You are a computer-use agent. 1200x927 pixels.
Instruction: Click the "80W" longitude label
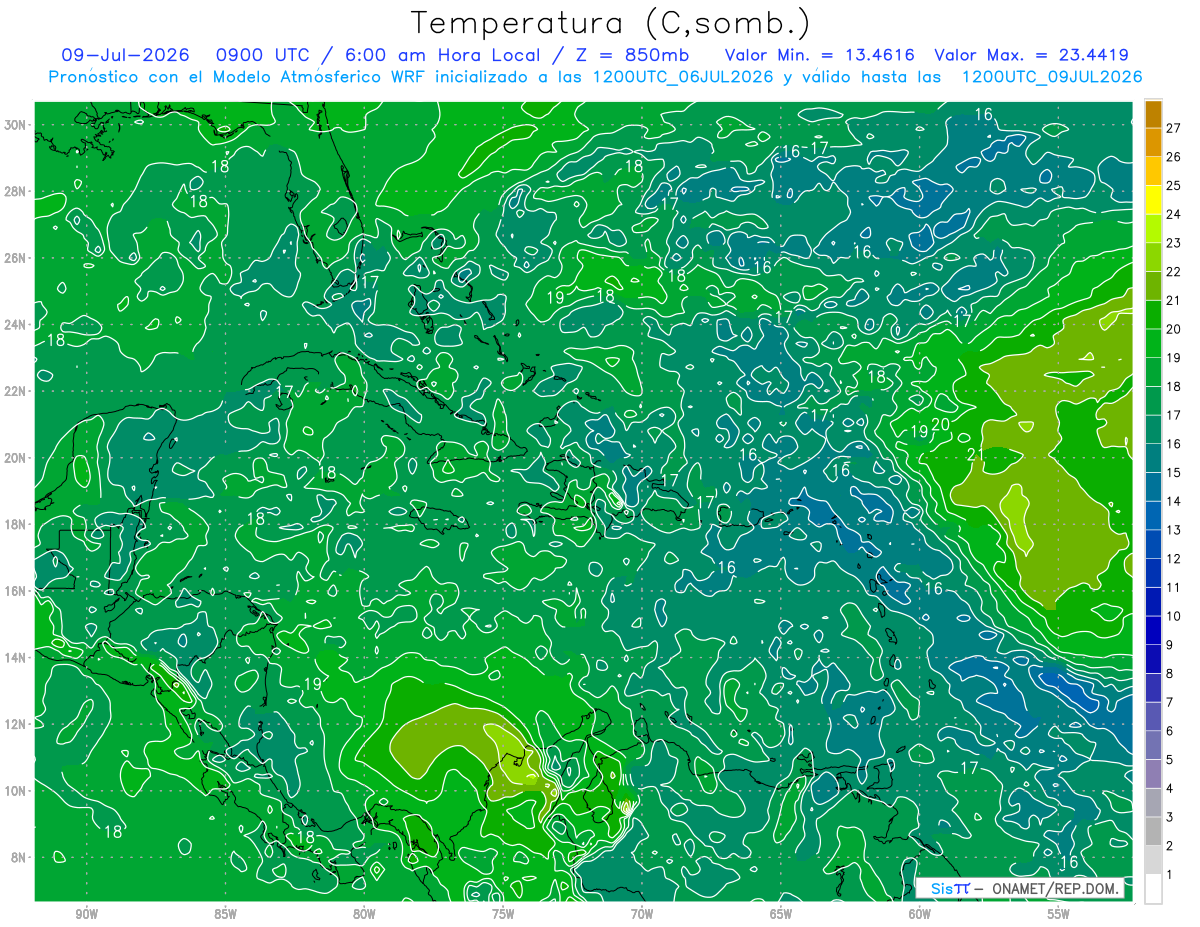coord(364,914)
